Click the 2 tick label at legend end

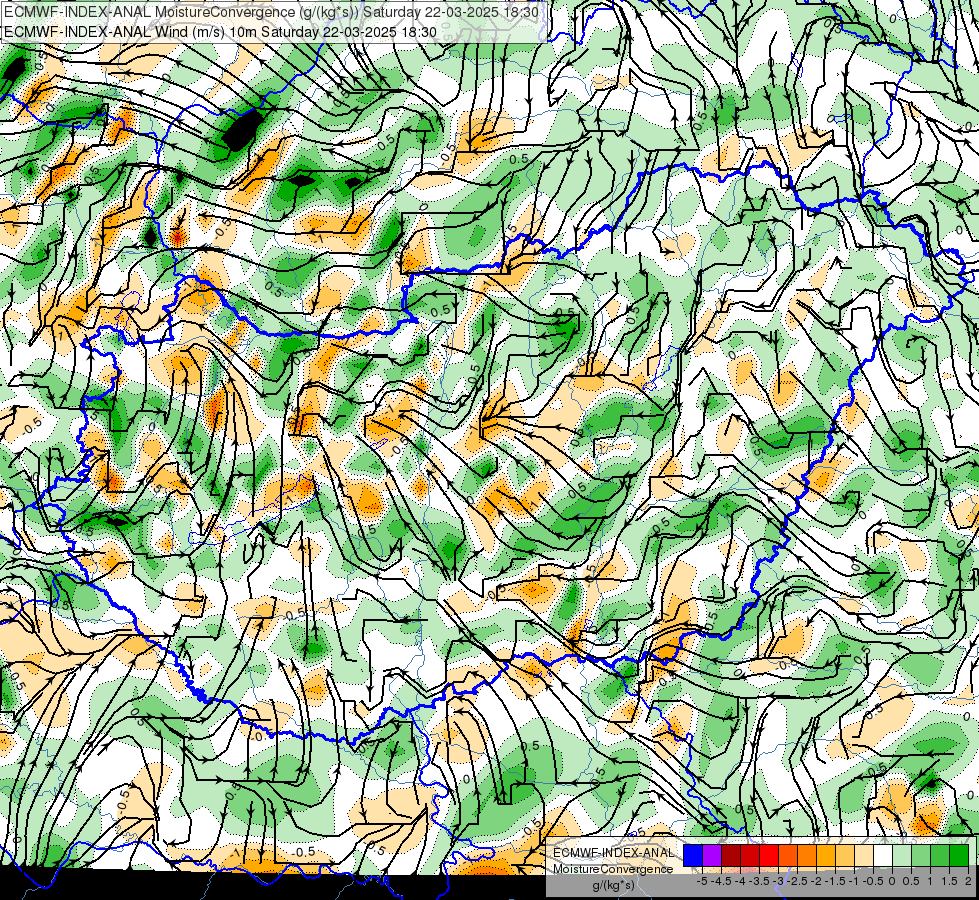point(968,881)
